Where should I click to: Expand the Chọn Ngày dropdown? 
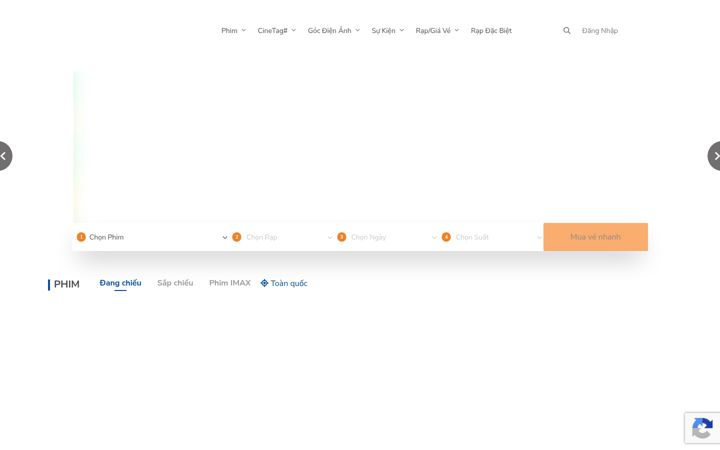pos(387,237)
